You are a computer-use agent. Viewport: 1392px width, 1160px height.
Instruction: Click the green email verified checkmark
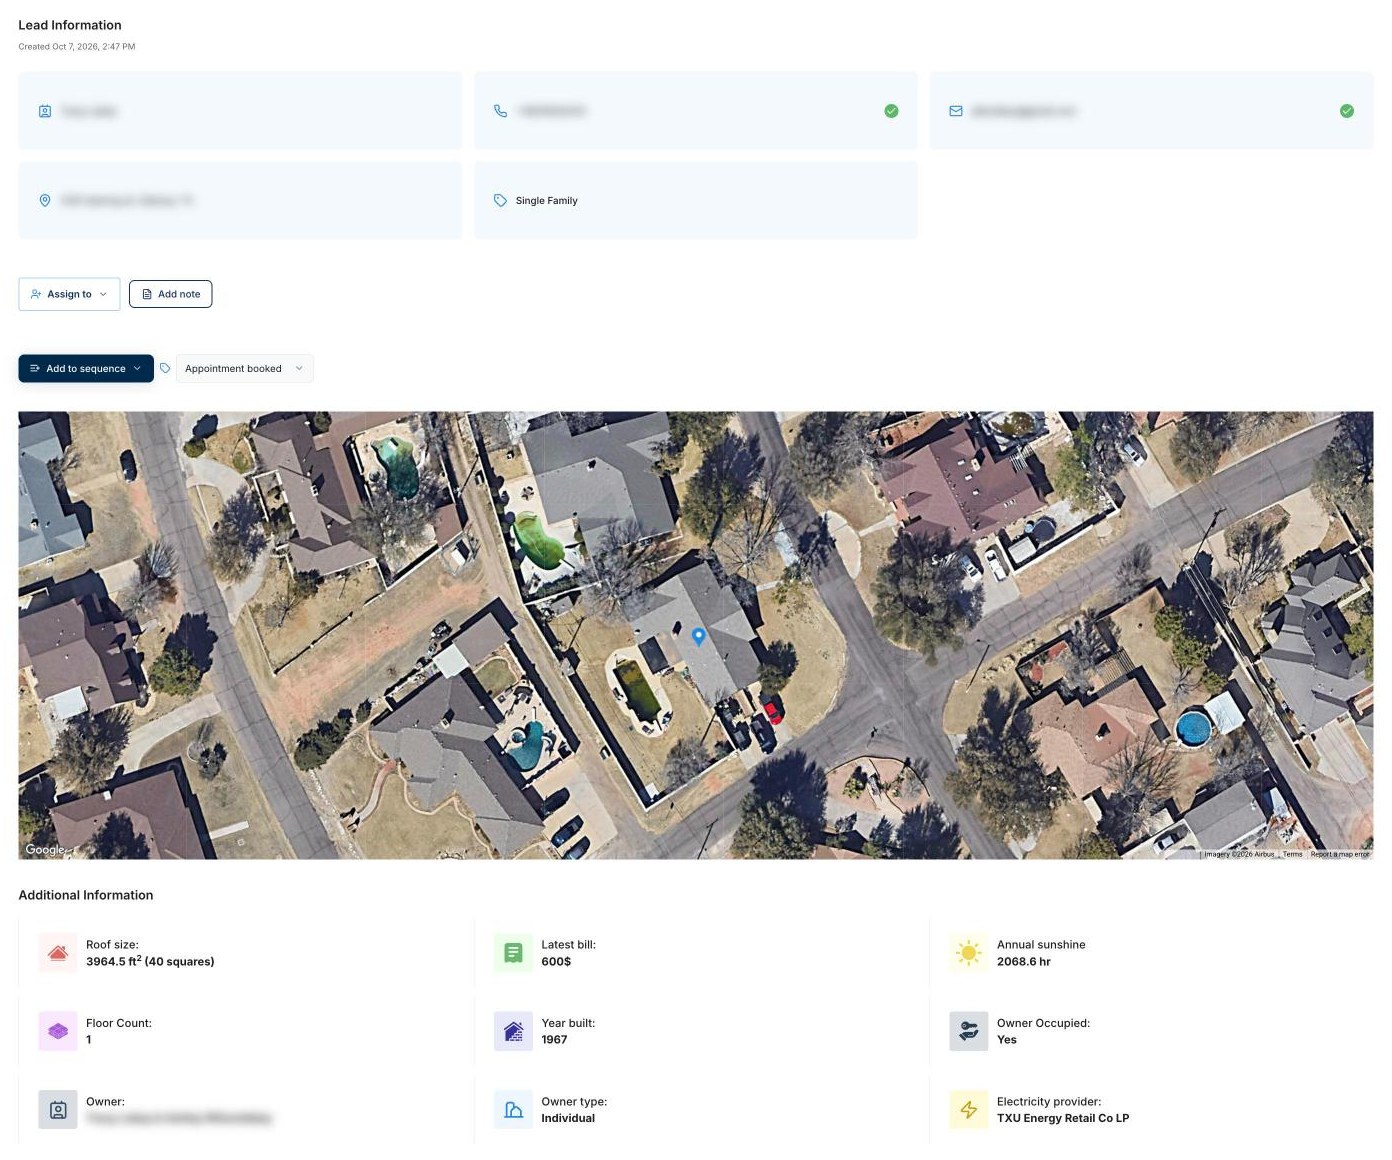tap(1347, 111)
